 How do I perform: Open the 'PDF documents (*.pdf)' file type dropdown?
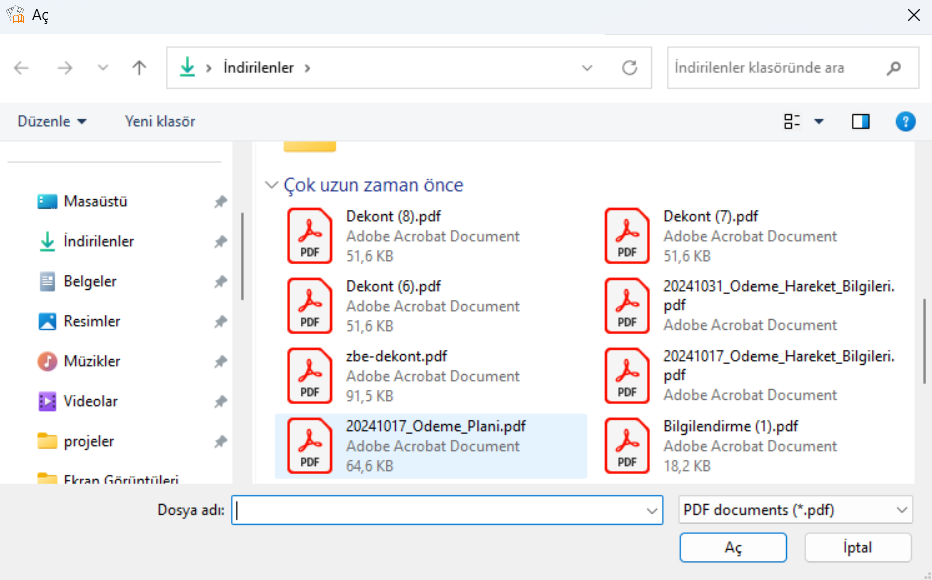point(795,510)
